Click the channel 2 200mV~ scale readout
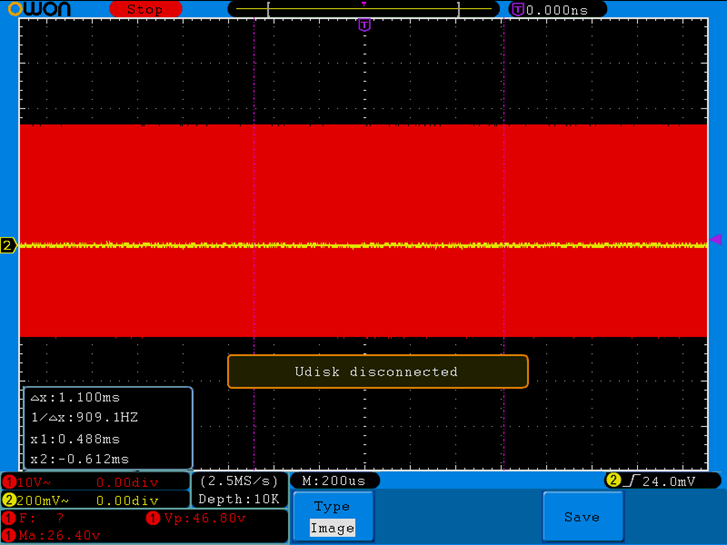Screen dimensions: 727x545 tap(43, 501)
